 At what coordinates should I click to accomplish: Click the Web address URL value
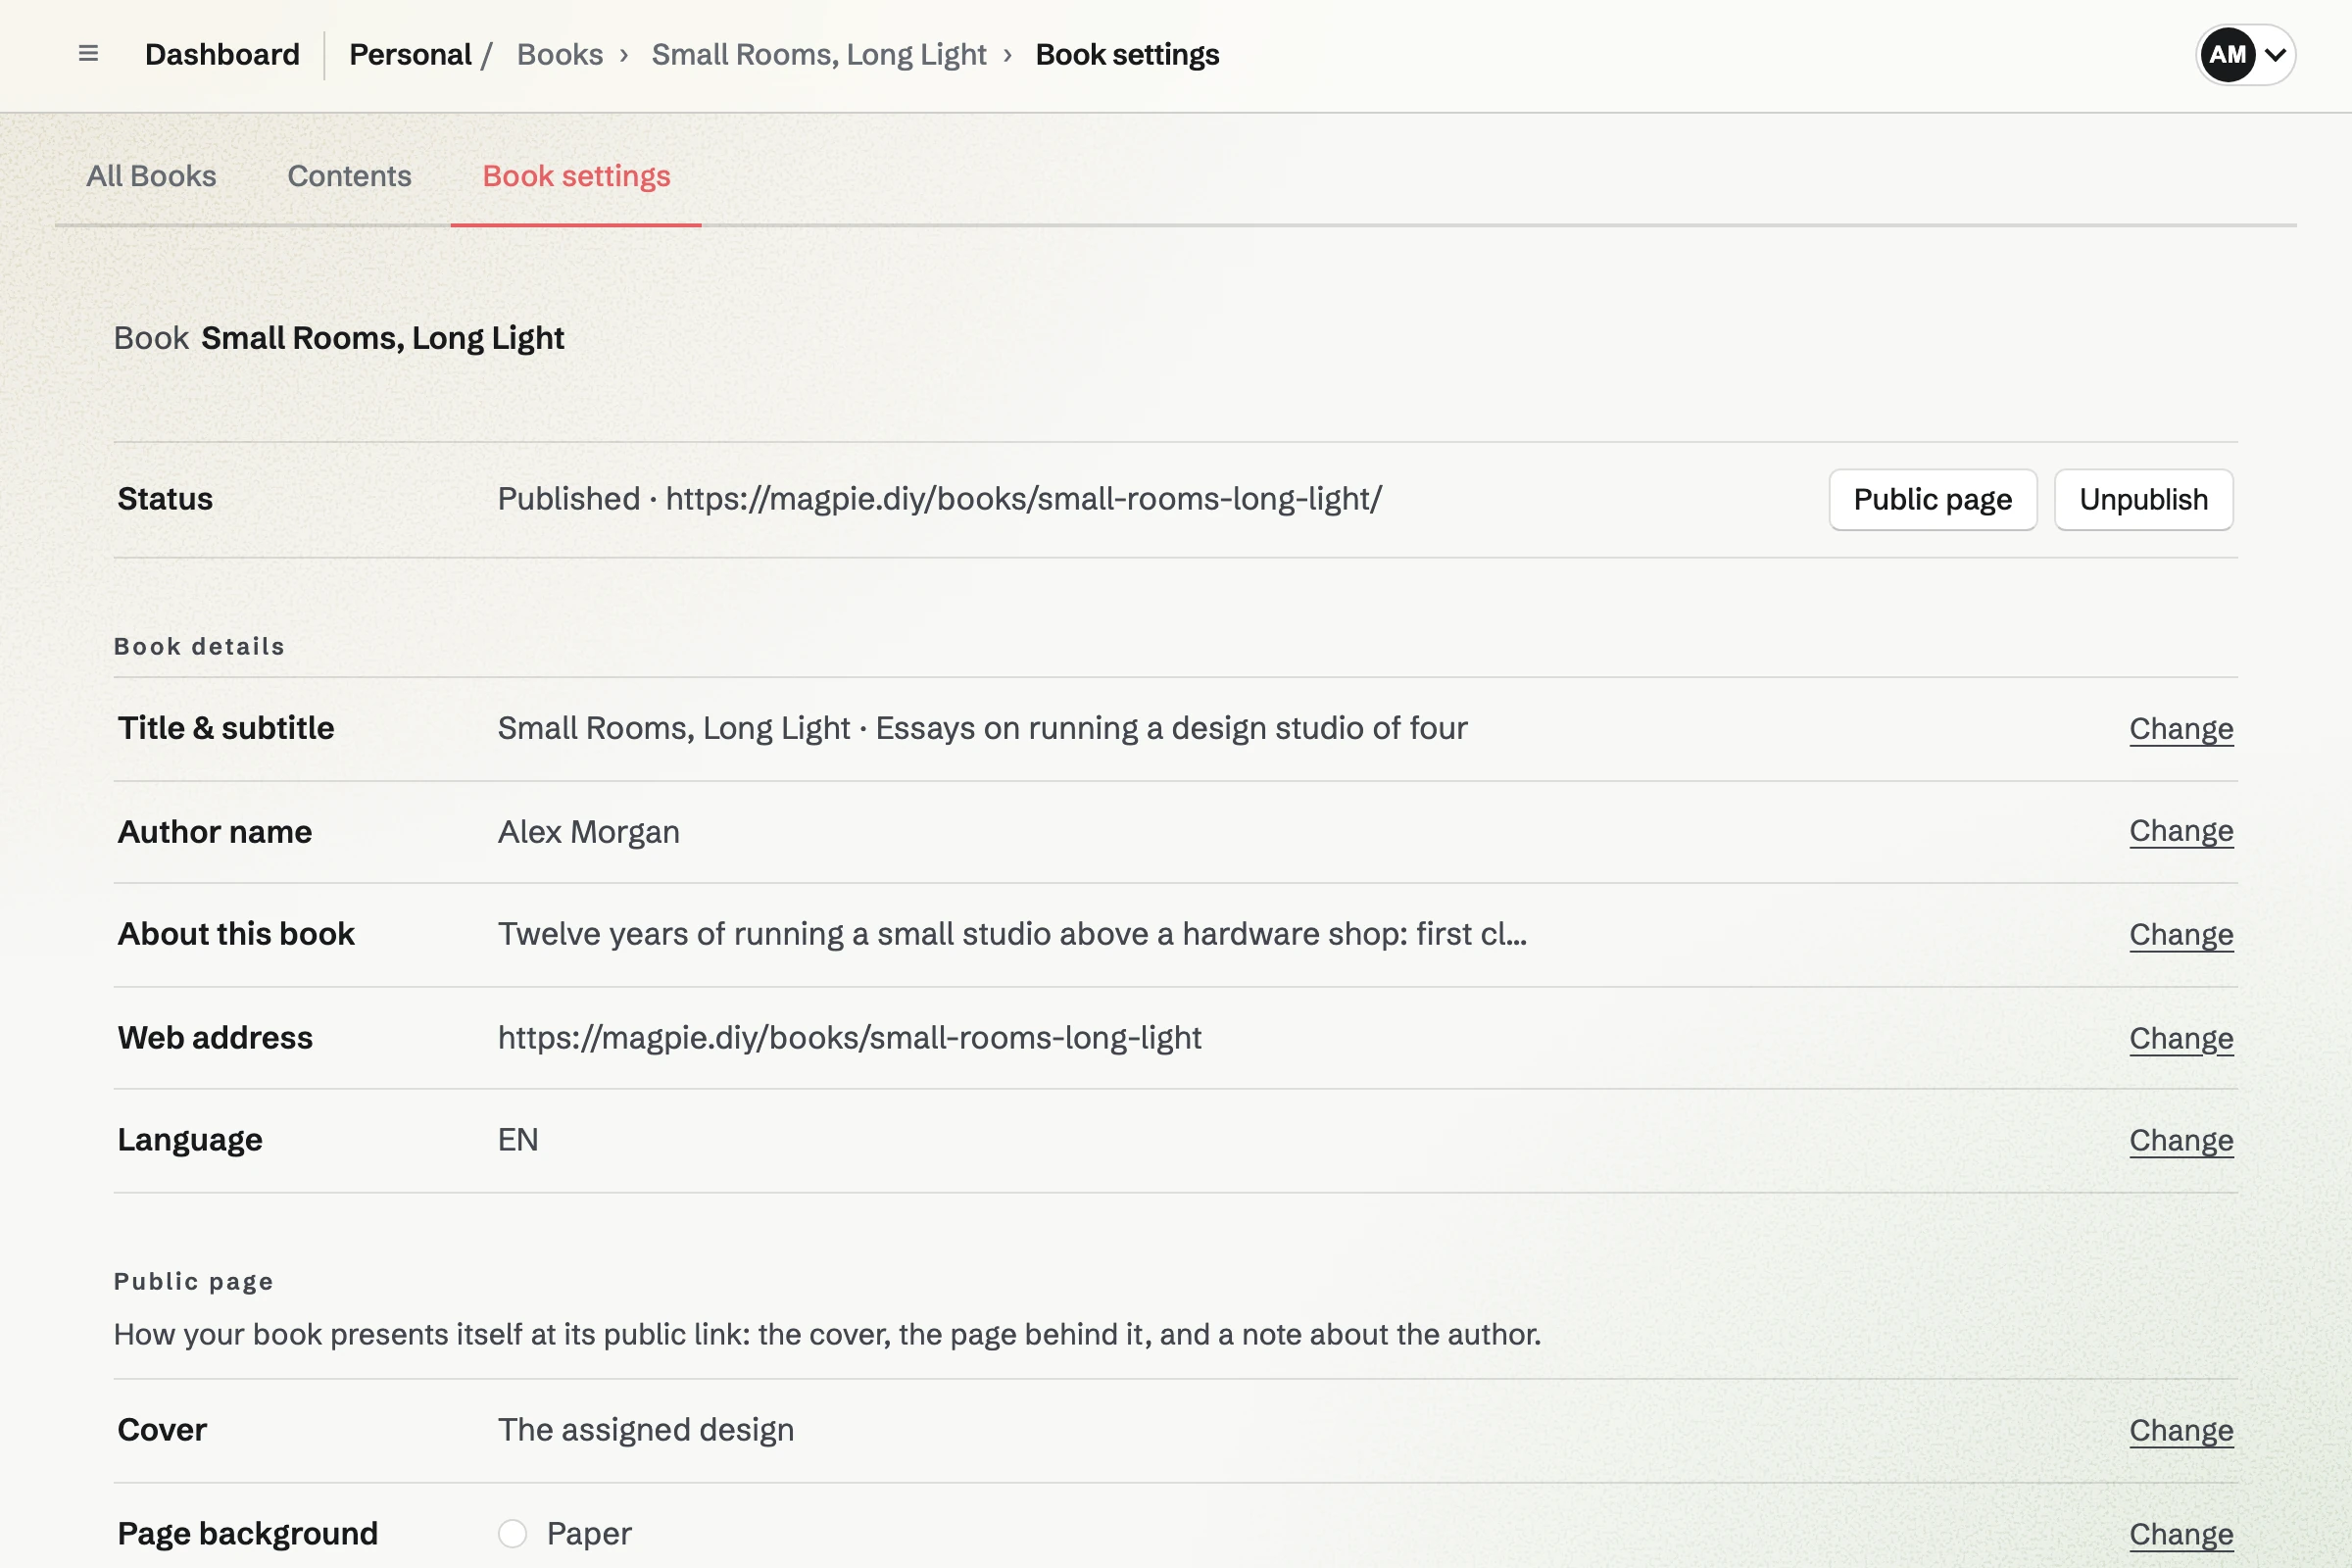pyautogui.click(x=849, y=1038)
